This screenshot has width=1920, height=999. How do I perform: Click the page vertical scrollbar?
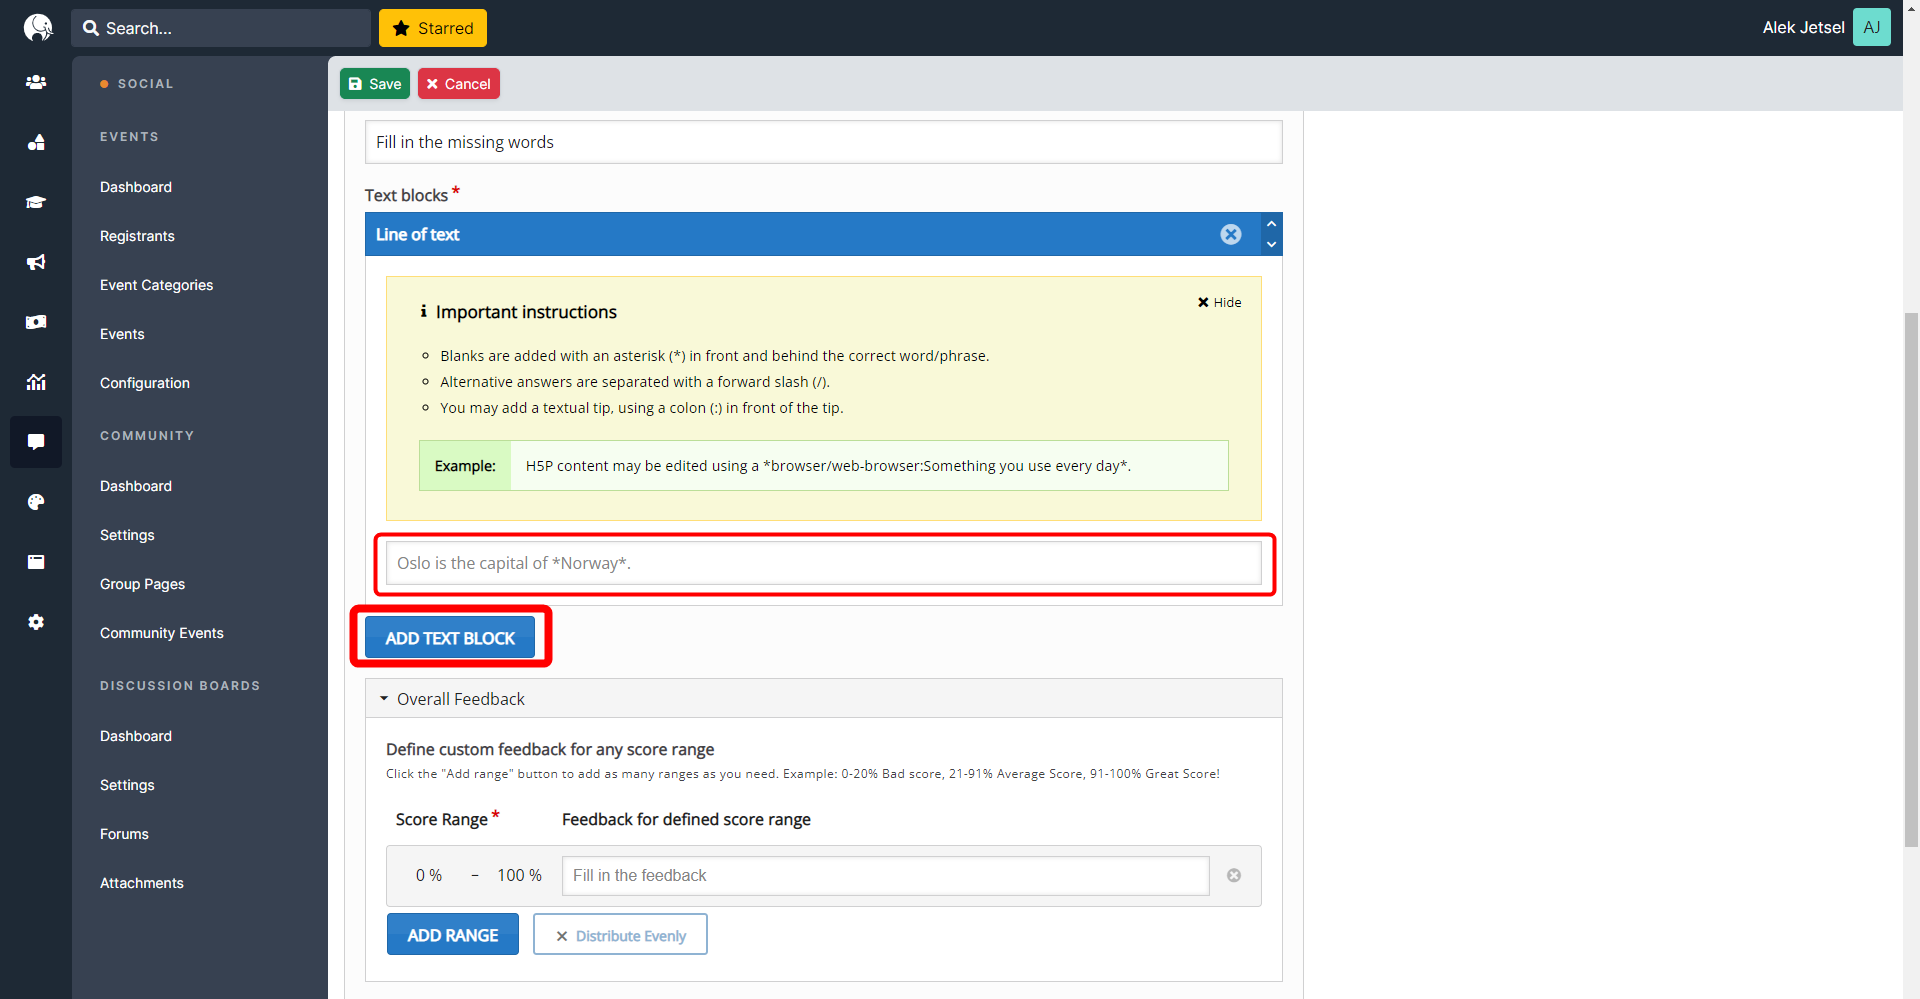tap(1911, 578)
